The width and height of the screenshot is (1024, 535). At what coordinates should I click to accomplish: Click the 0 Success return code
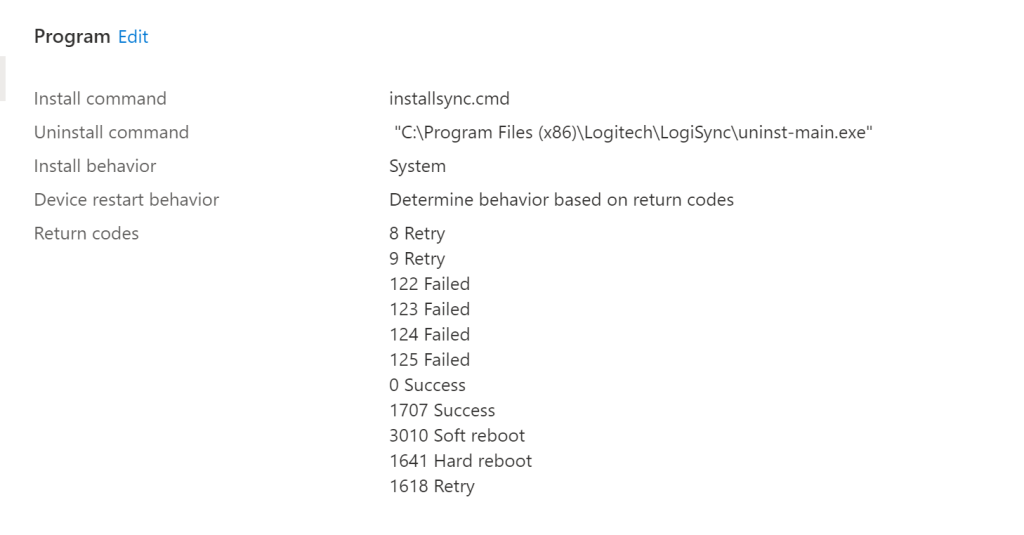pos(427,385)
